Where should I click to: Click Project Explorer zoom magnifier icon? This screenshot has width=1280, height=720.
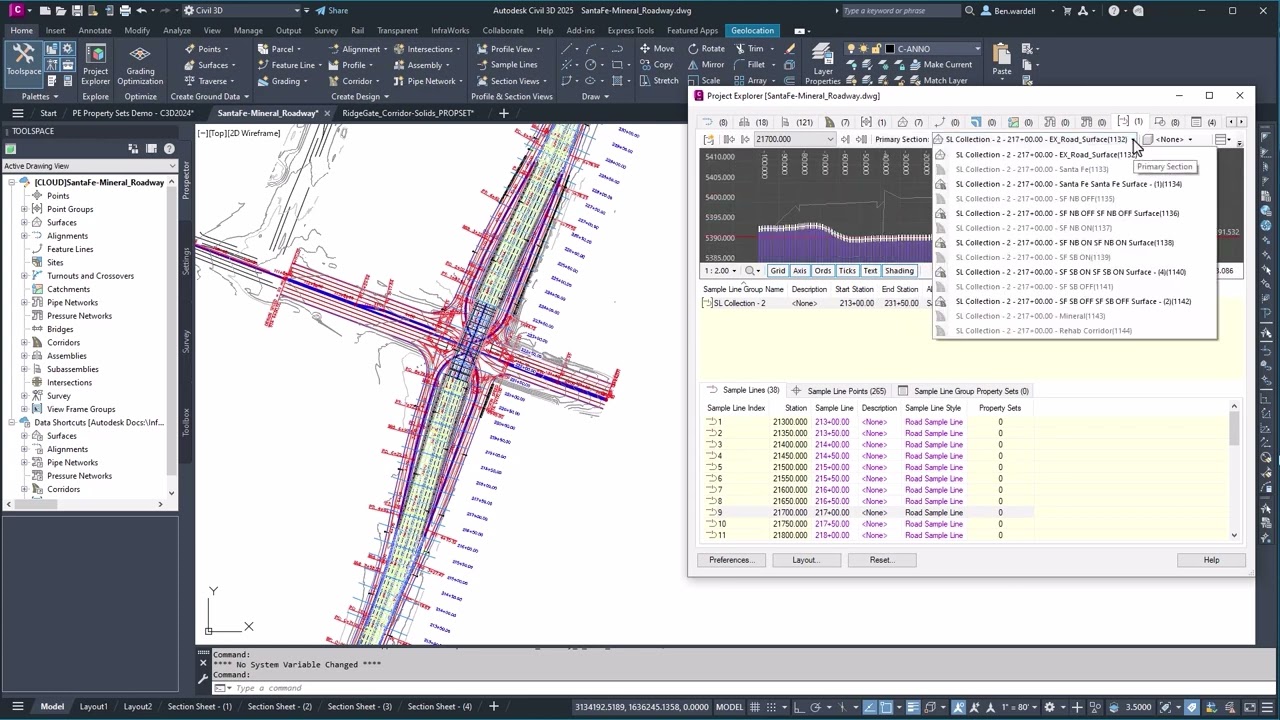click(x=751, y=271)
